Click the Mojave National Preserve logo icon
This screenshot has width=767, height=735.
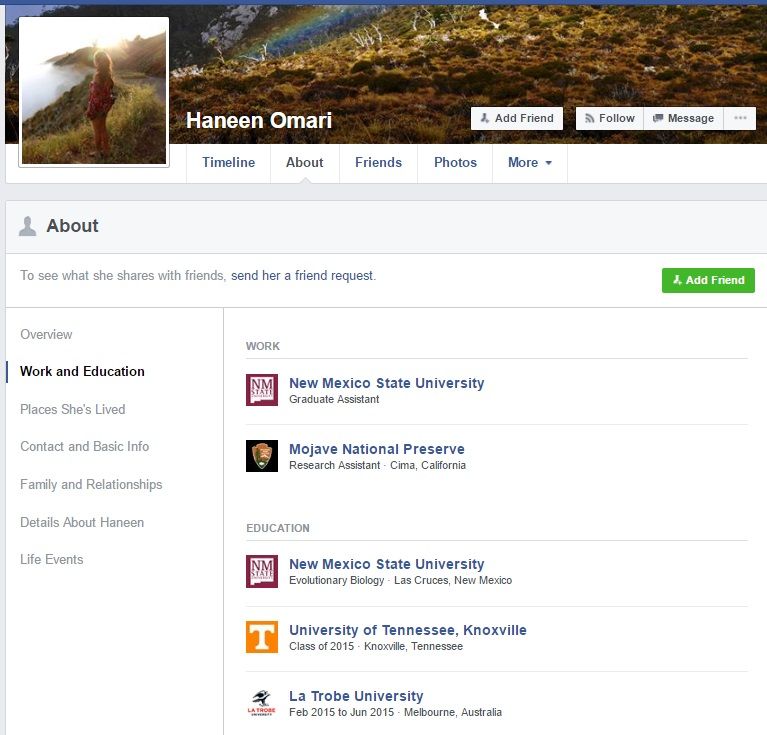(262, 456)
